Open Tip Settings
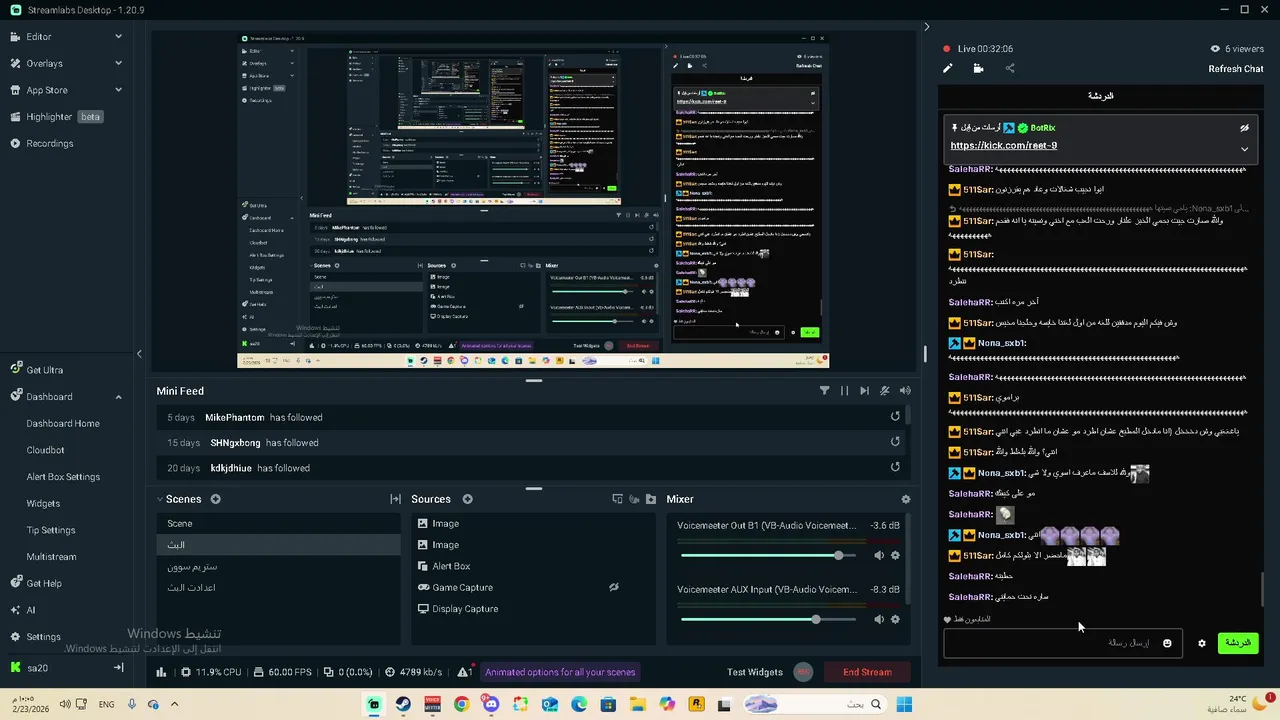Screen dimensions: 1280x720 [51, 530]
